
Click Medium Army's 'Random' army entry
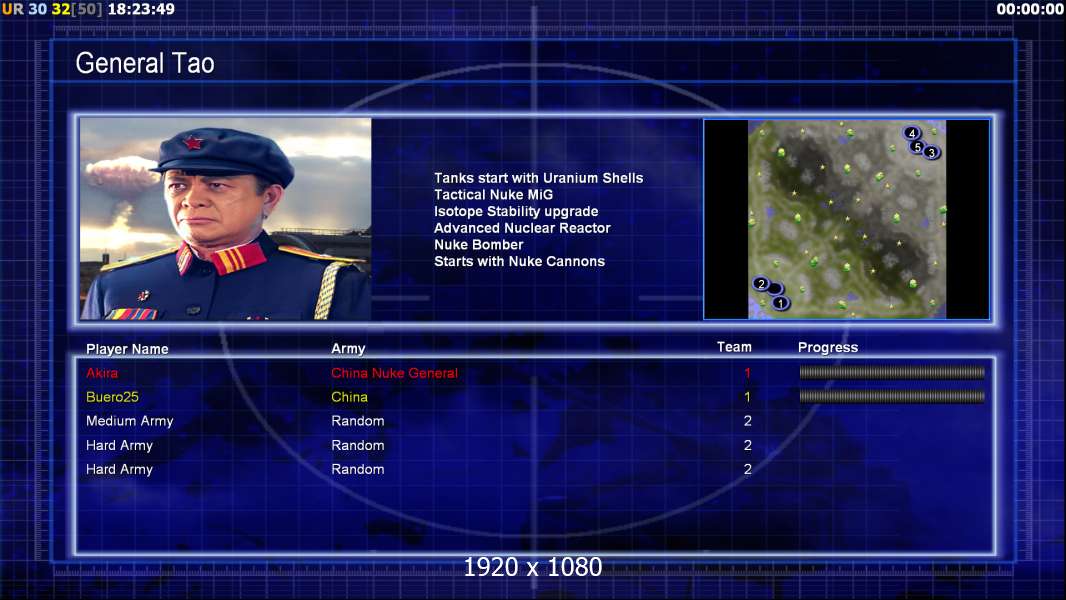(x=358, y=421)
